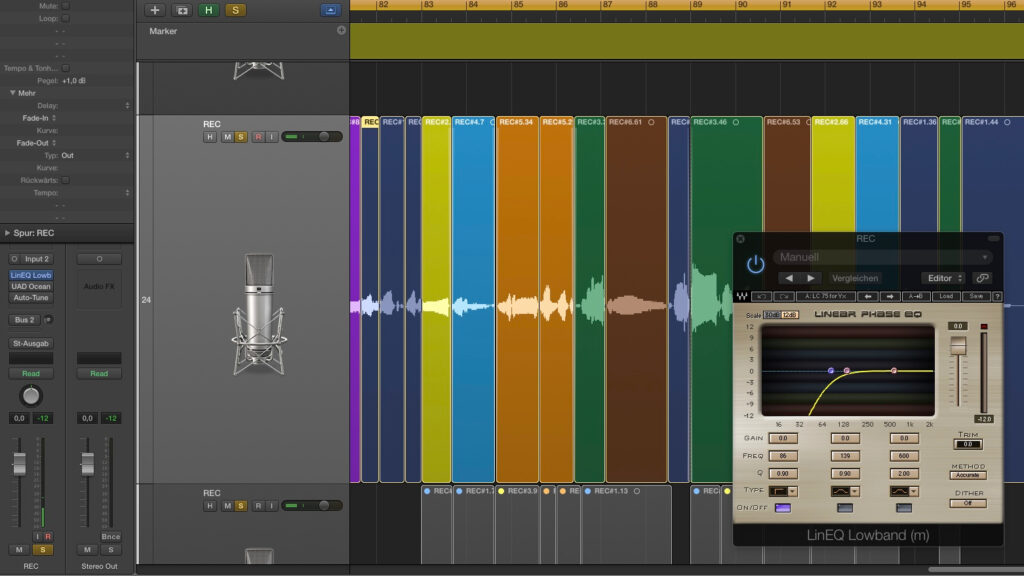Toggle the Mute checkbox in region inspector
The image size is (1024, 576).
[x=66, y=6]
